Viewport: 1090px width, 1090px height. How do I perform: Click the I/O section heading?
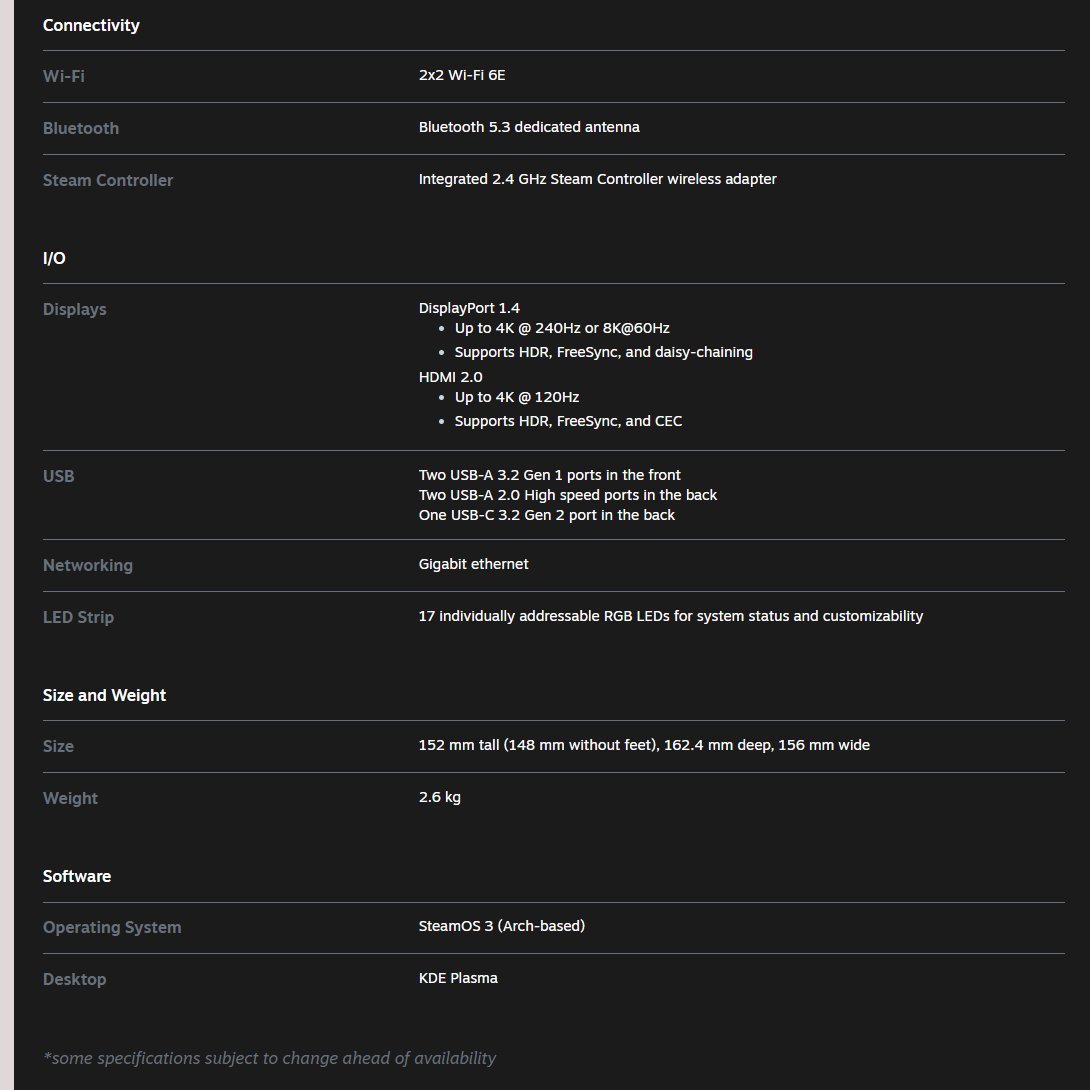coord(54,258)
